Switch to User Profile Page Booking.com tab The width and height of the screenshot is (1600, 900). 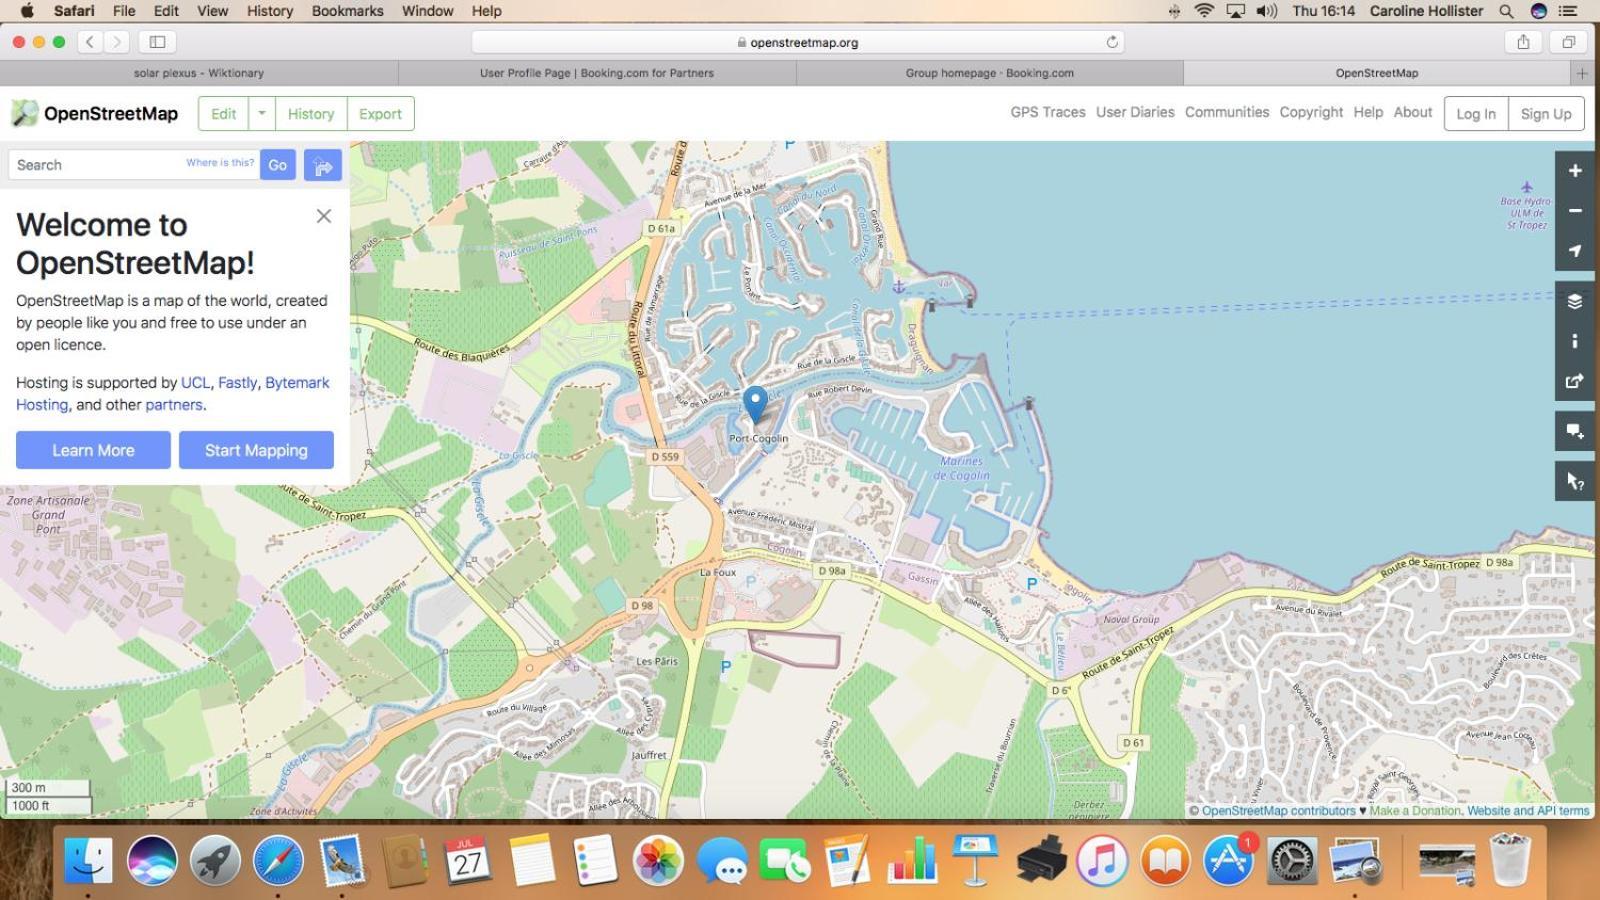tap(597, 73)
